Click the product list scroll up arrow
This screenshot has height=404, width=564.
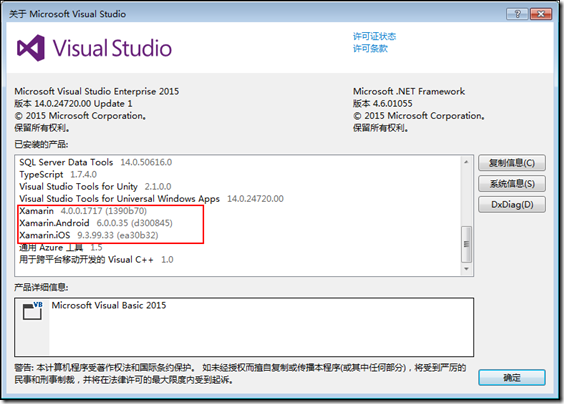466,162
